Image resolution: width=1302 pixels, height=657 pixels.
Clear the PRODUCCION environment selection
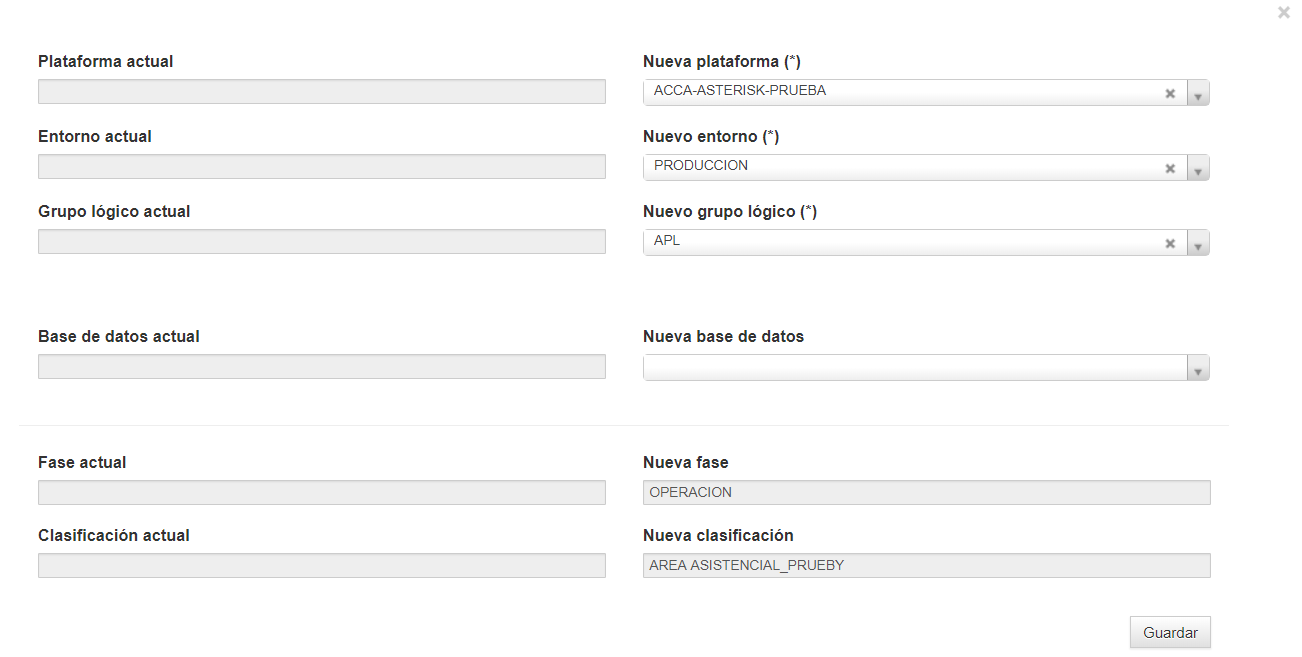1169,168
